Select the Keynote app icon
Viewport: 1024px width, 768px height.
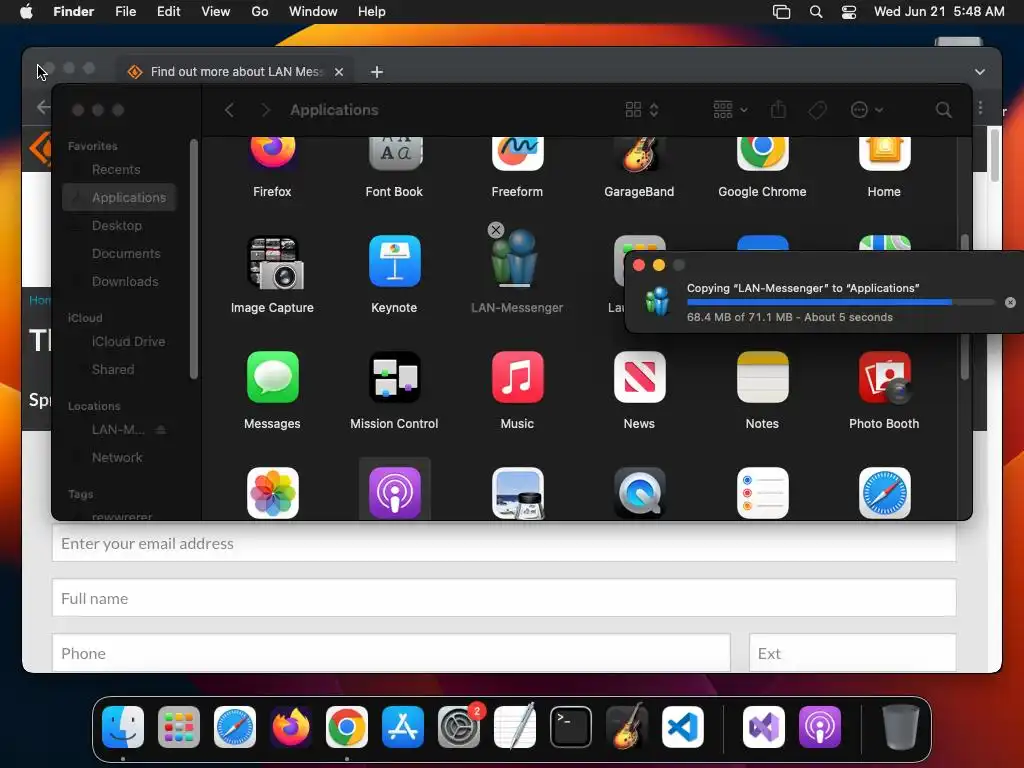(394, 261)
